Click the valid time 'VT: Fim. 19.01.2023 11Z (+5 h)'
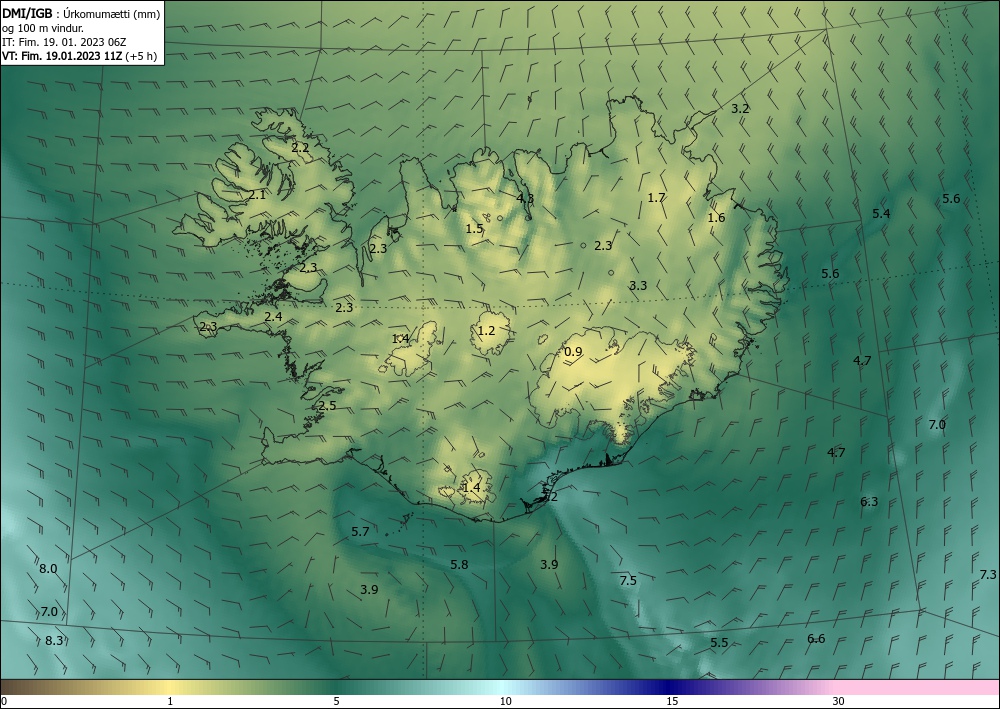 [79, 56]
